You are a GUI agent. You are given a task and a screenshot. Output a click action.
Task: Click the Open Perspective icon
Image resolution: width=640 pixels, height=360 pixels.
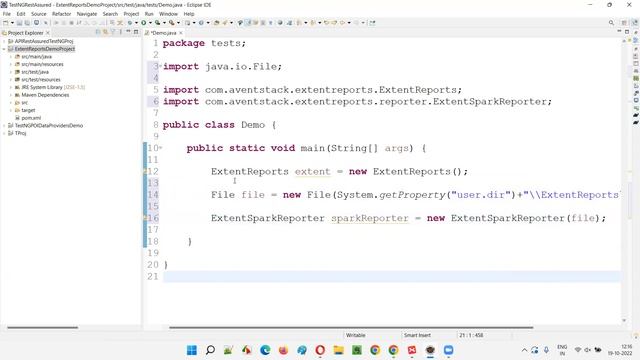coord(624,23)
